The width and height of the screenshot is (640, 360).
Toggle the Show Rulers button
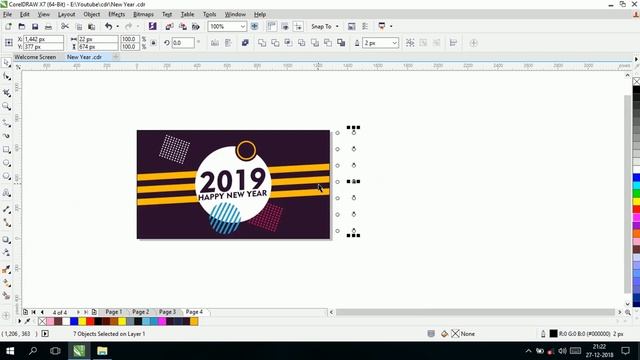click(271, 27)
